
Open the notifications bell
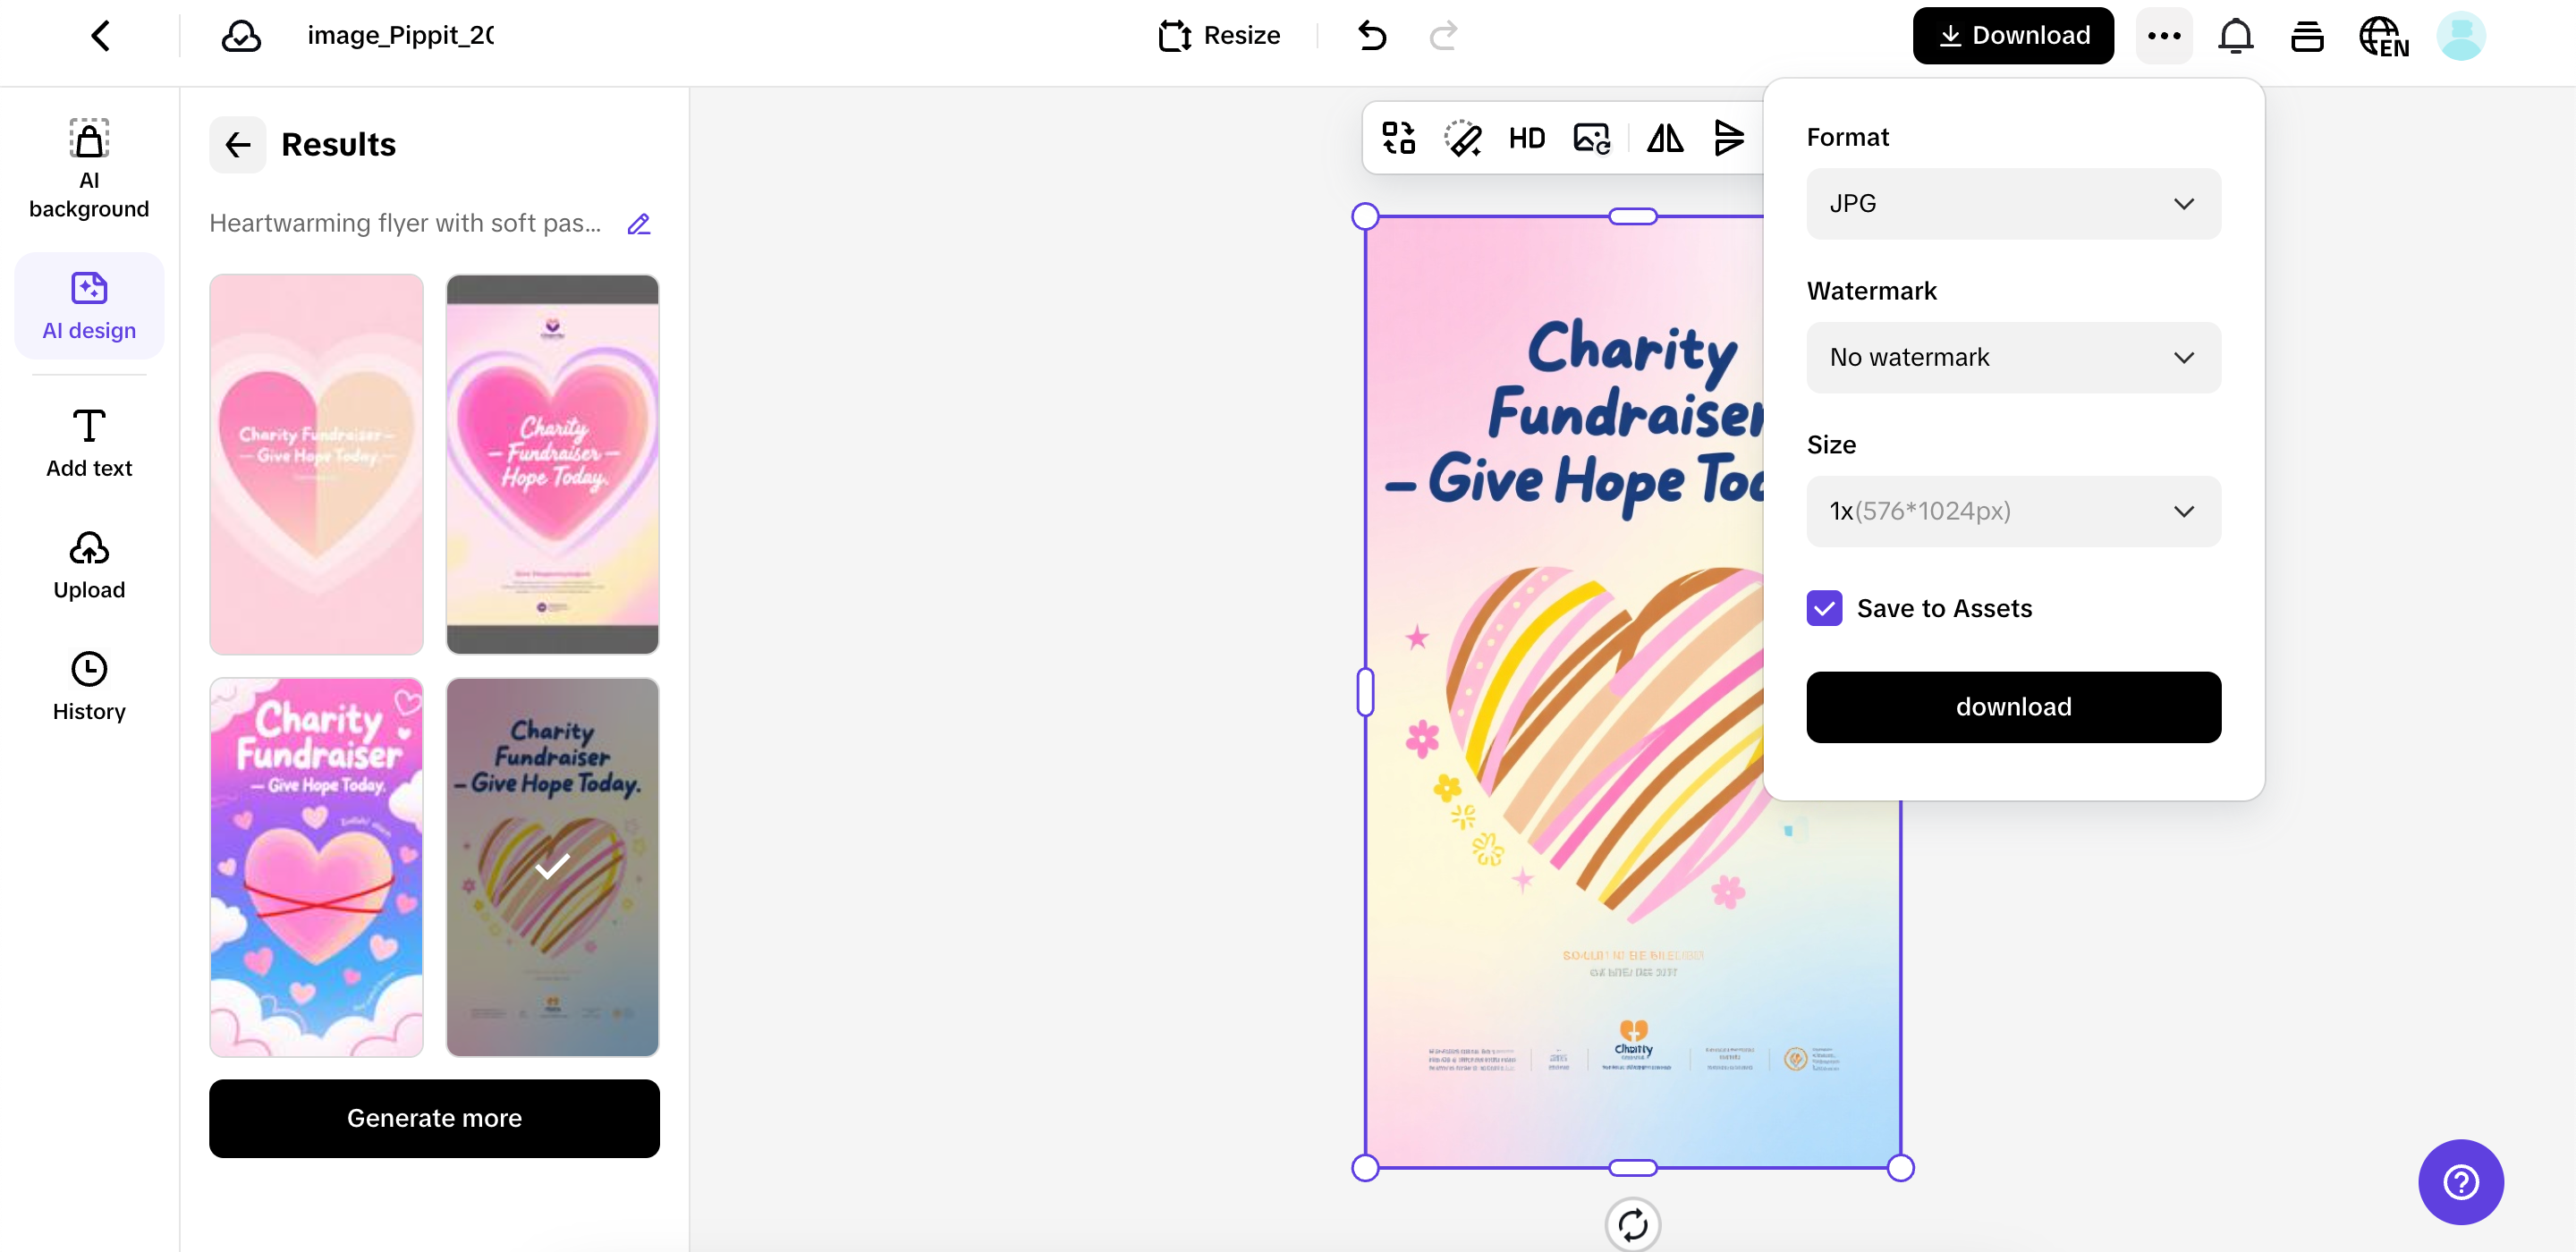point(2235,36)
